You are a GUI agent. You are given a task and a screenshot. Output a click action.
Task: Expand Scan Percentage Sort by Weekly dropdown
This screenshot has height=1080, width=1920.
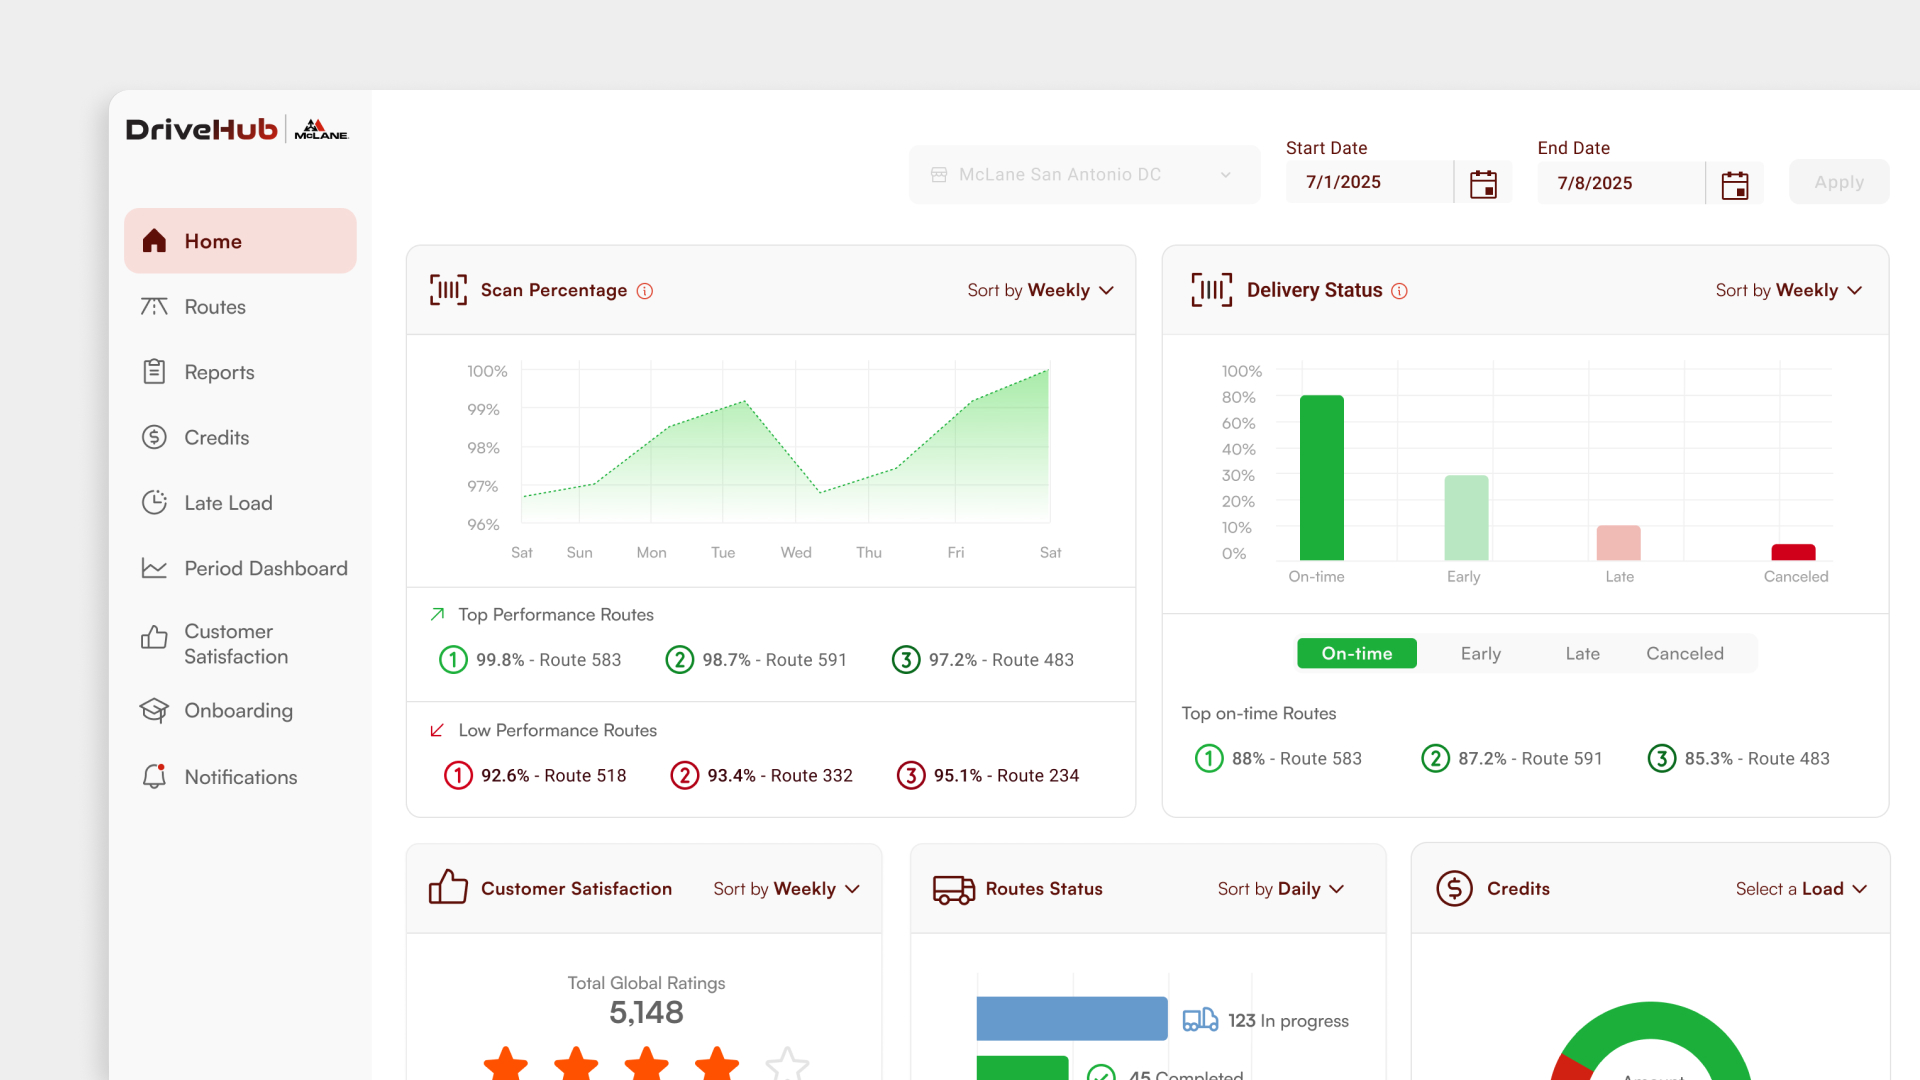[1040, 290]
